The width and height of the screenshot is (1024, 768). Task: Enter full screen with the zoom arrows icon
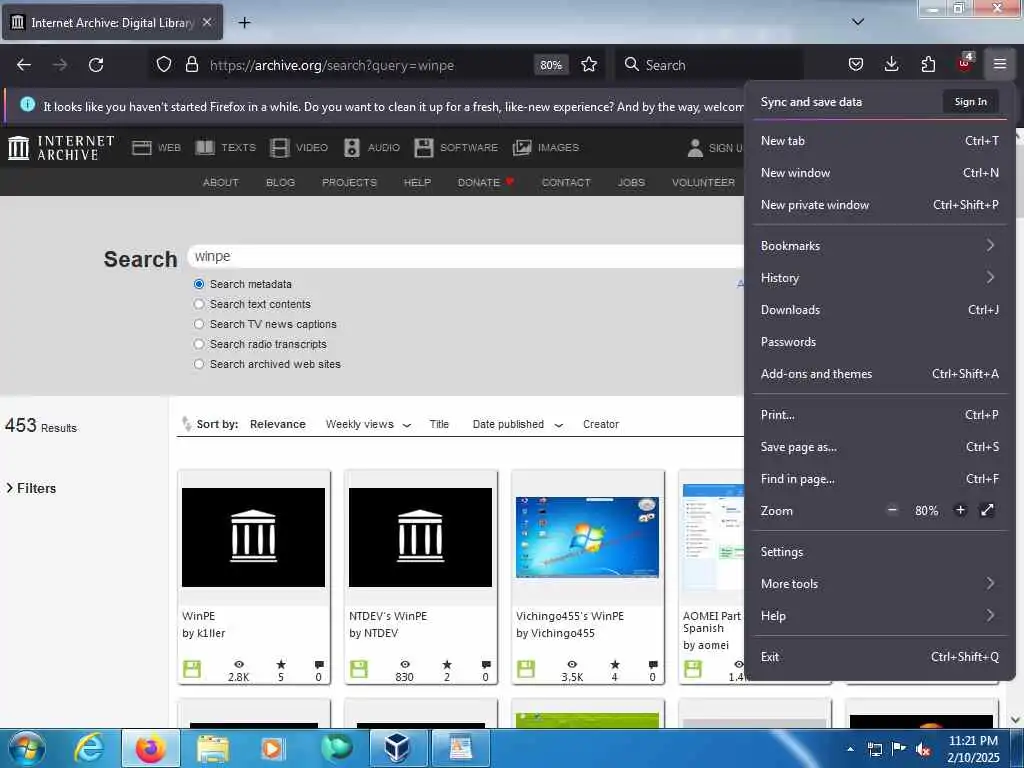[987, 510]
